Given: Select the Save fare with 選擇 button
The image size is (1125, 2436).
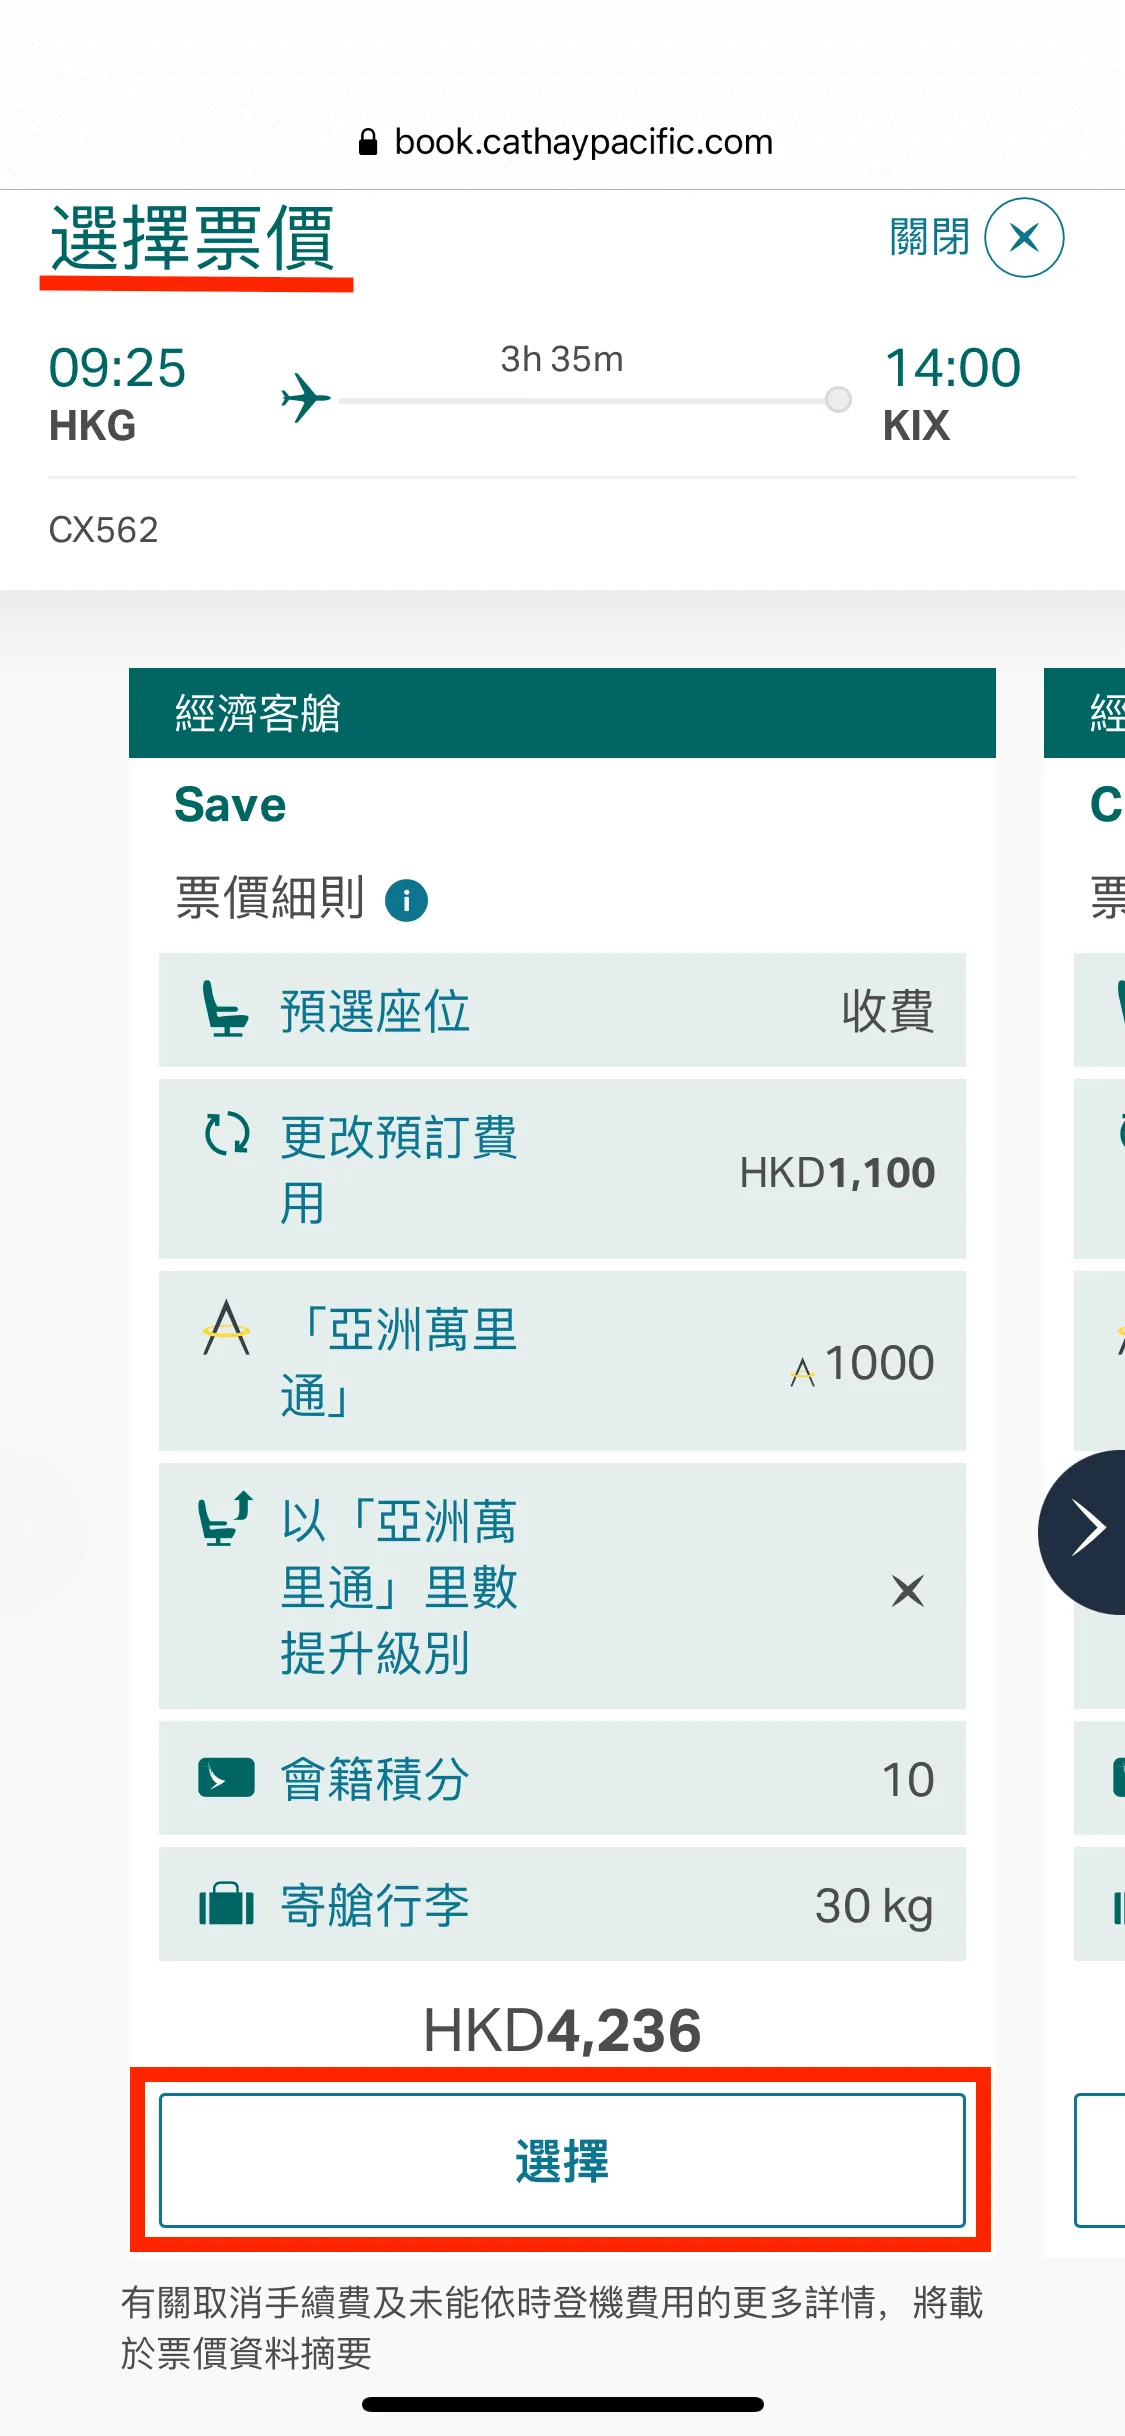Looking at the screenshot, I should [562, 2160].
